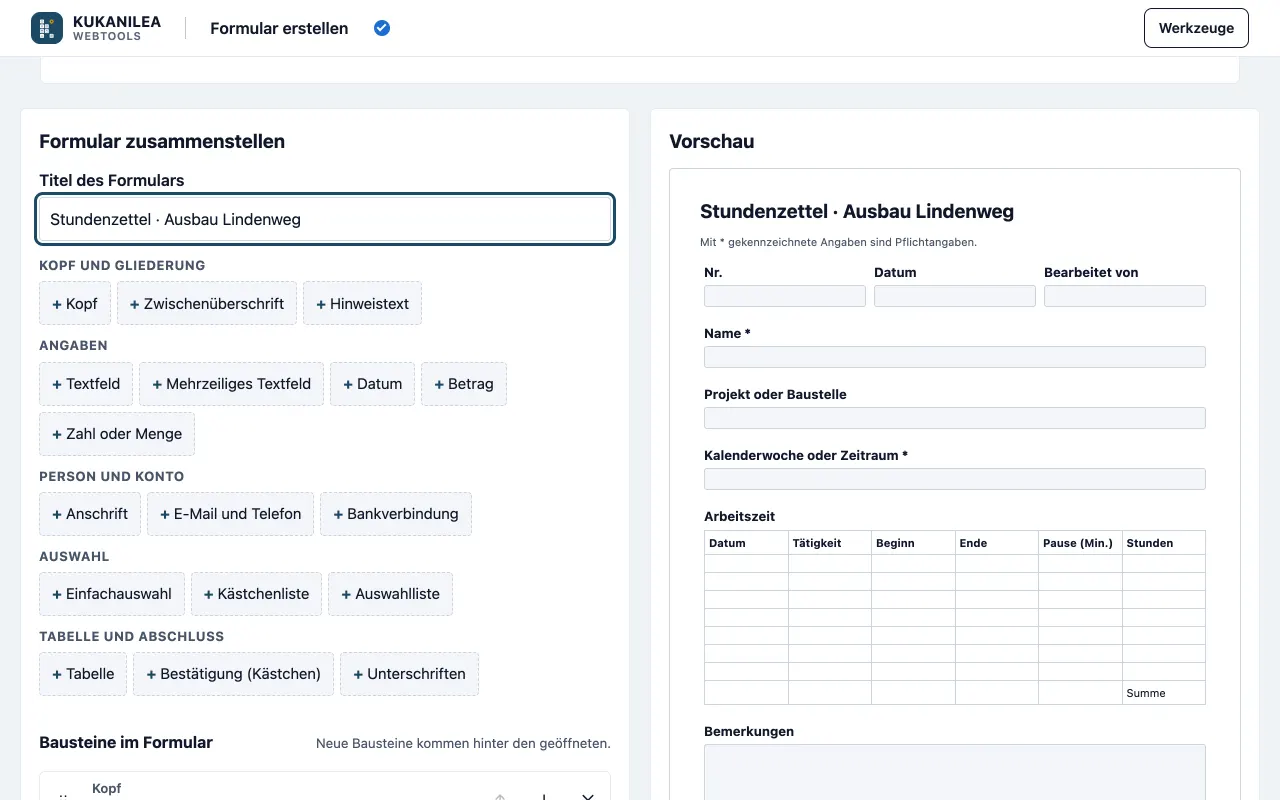Add a Betrag field block
The height and width of the screenshot is (800, 1280).
point(464,384)
